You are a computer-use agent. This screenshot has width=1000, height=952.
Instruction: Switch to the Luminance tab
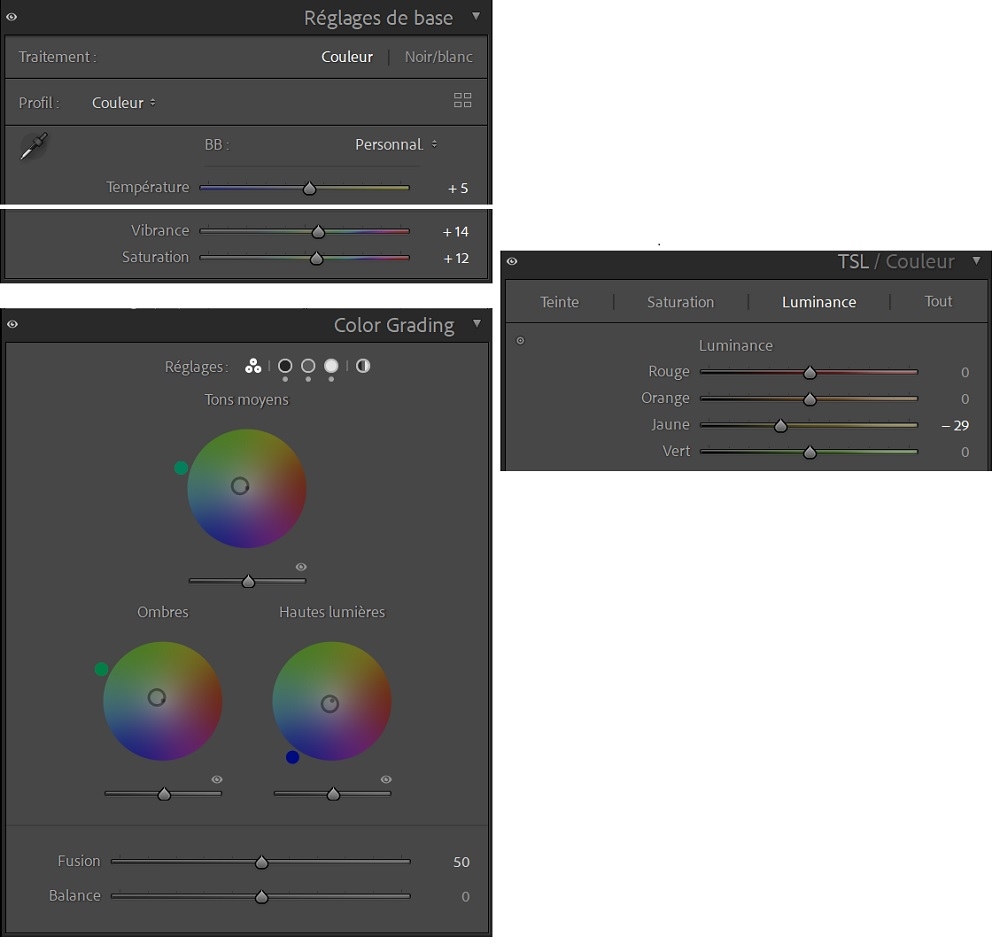(x=819, y=302)
